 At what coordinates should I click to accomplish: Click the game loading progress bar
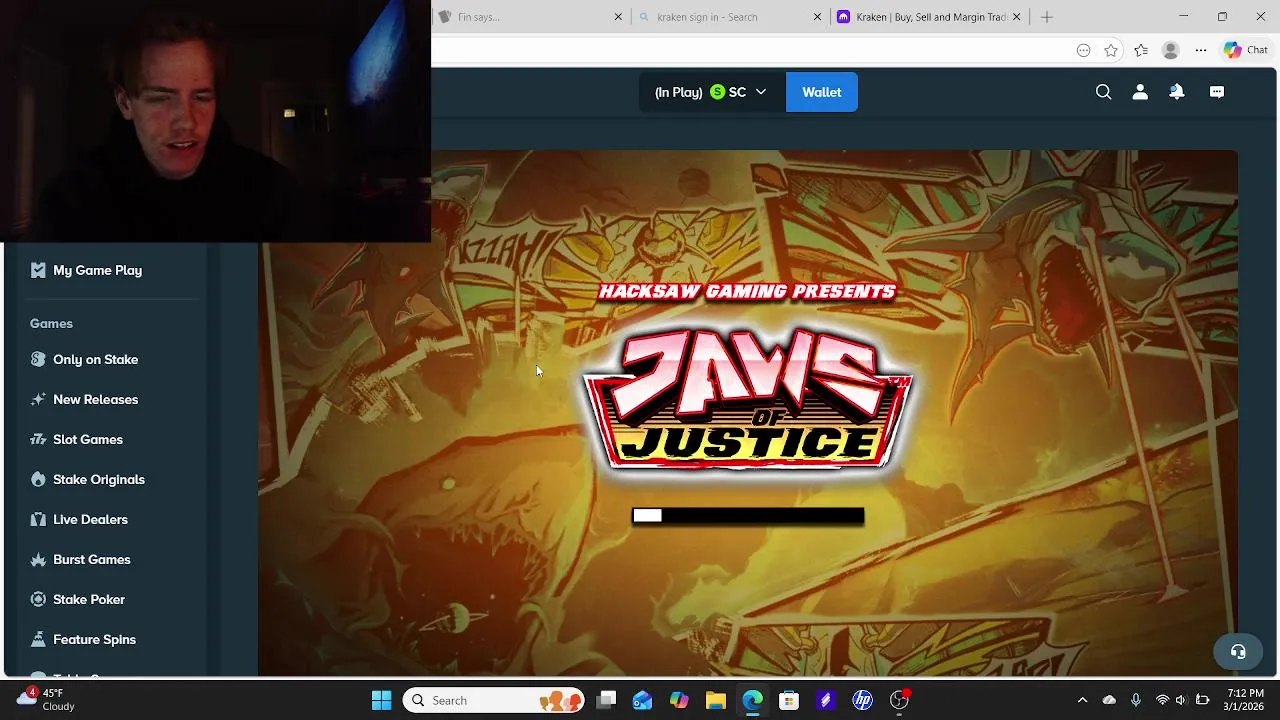tap(748, 516)
